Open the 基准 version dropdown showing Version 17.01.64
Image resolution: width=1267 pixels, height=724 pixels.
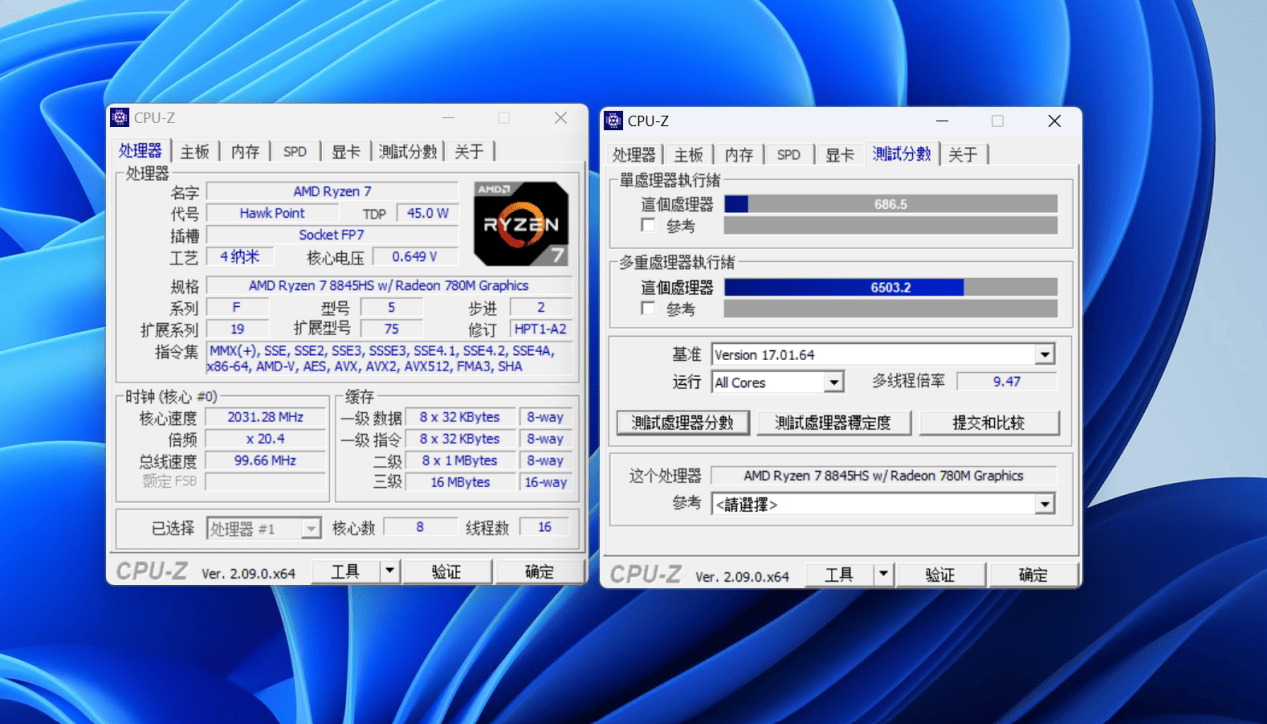point(1044,354)
